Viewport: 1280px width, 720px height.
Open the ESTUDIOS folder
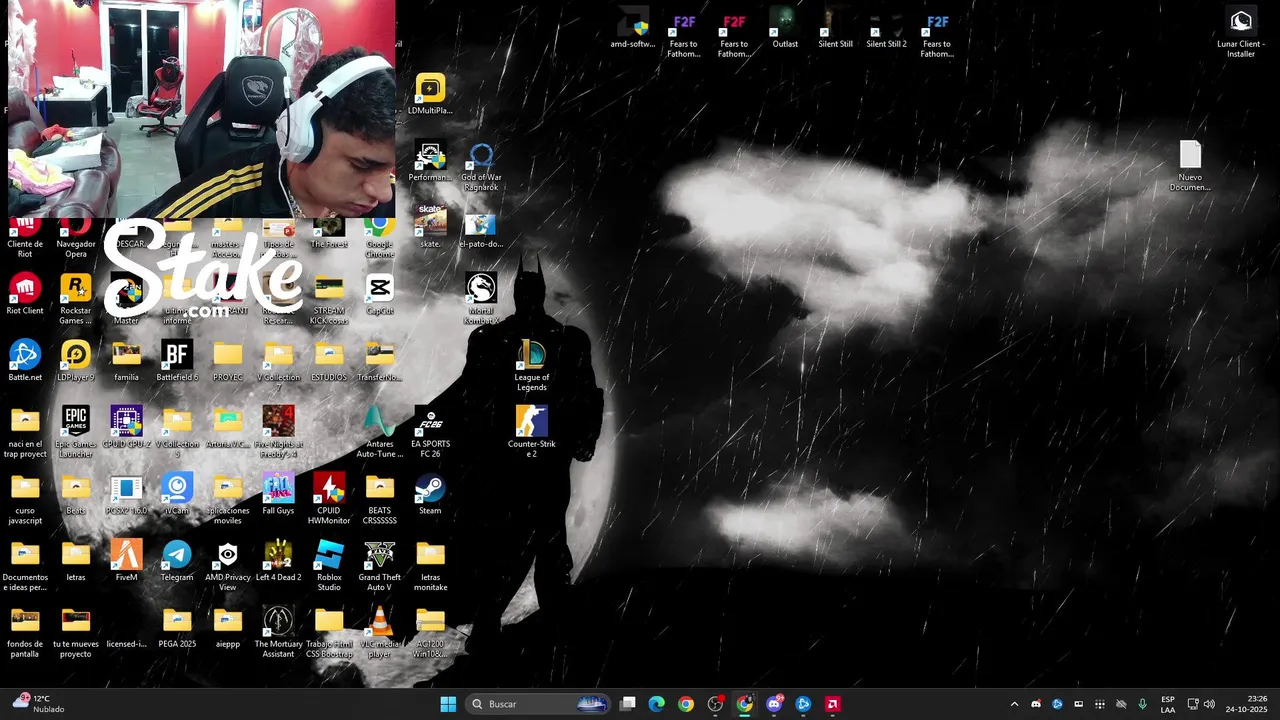coord(329,361)
